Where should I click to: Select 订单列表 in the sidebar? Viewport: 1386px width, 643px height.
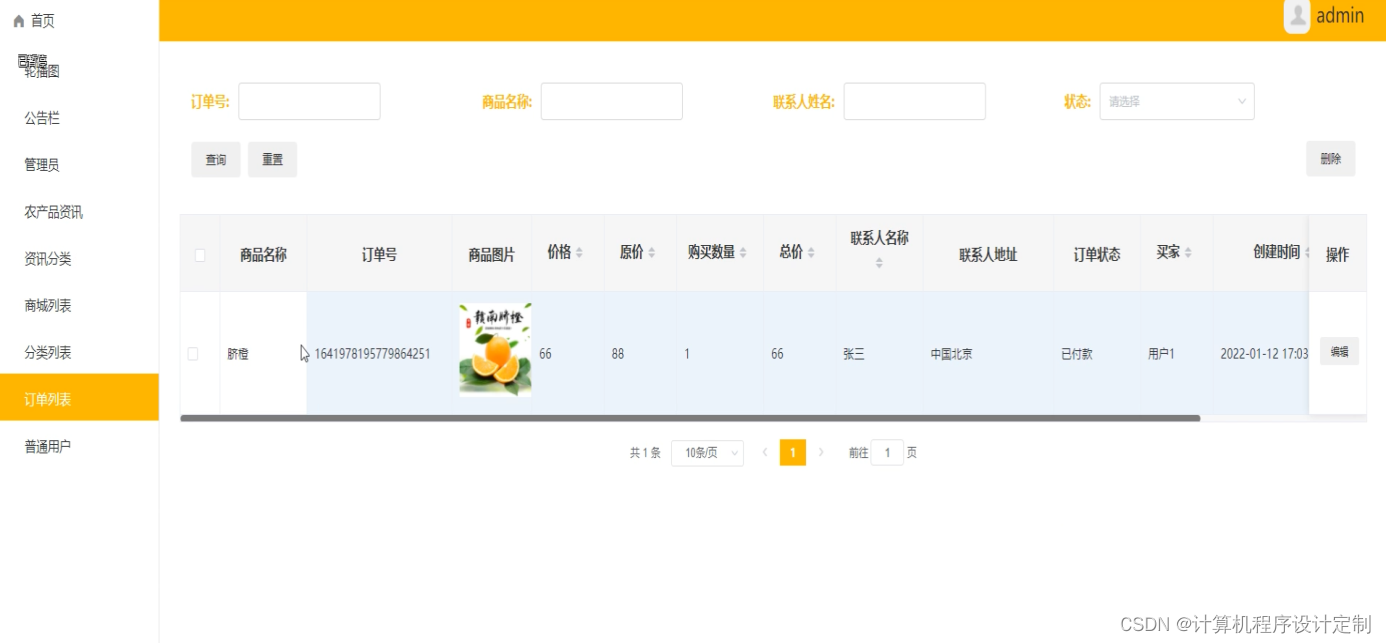(x=79, y=398)
